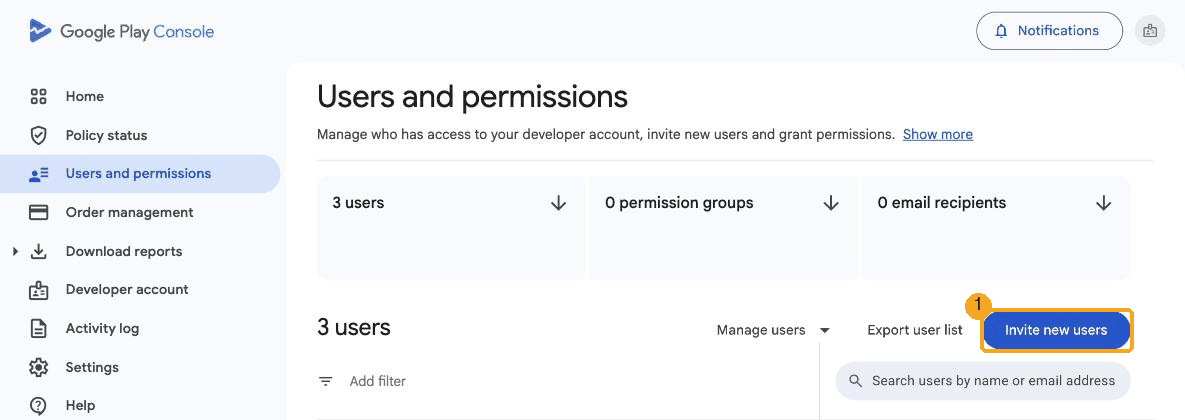Click the Activity log document icon

coord(38,329)
